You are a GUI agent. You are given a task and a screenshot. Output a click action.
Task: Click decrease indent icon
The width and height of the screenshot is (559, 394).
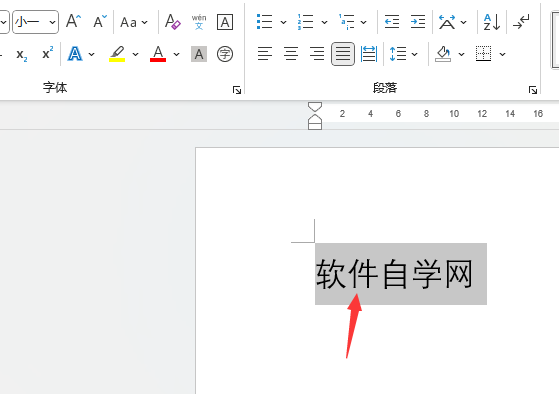[392, 22]
